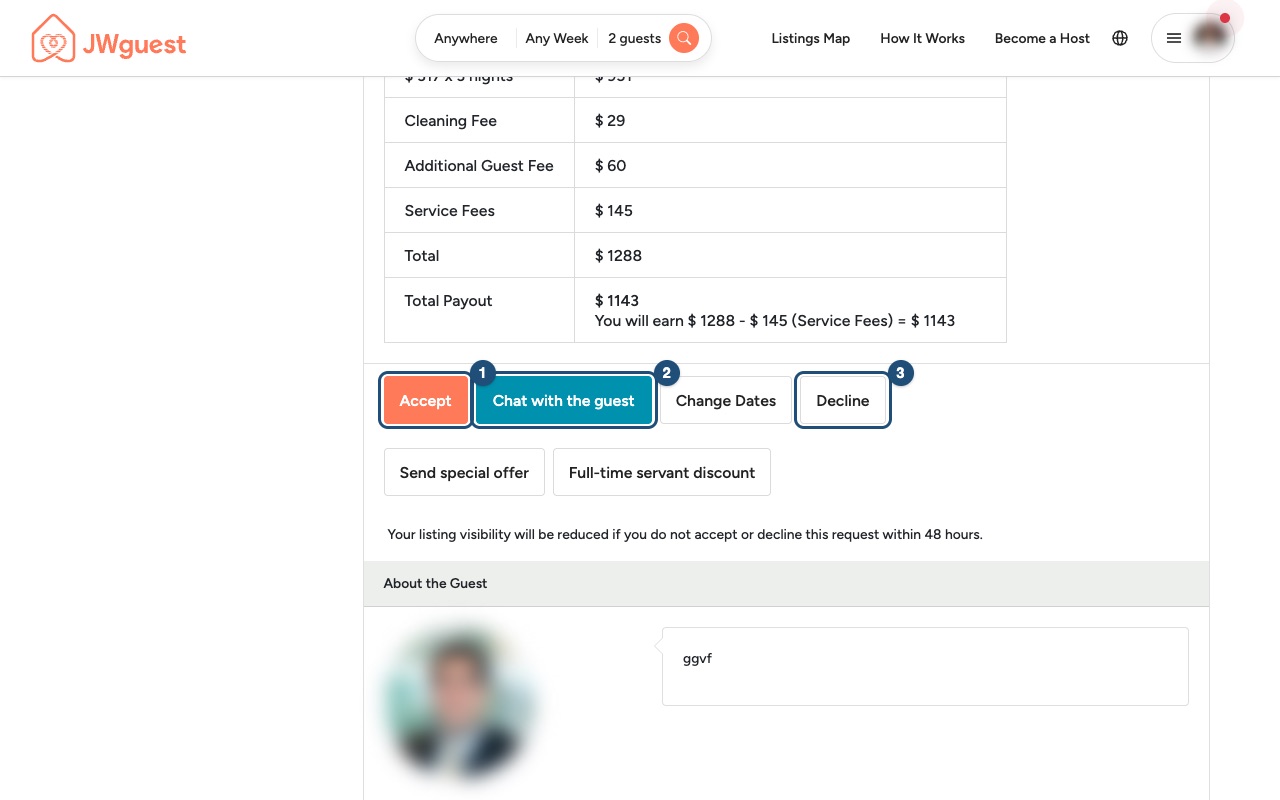Viewport: 1280px width, 800px height.
Task: Click the payout earnings calculation text
Action: click(x=775, y=321)
